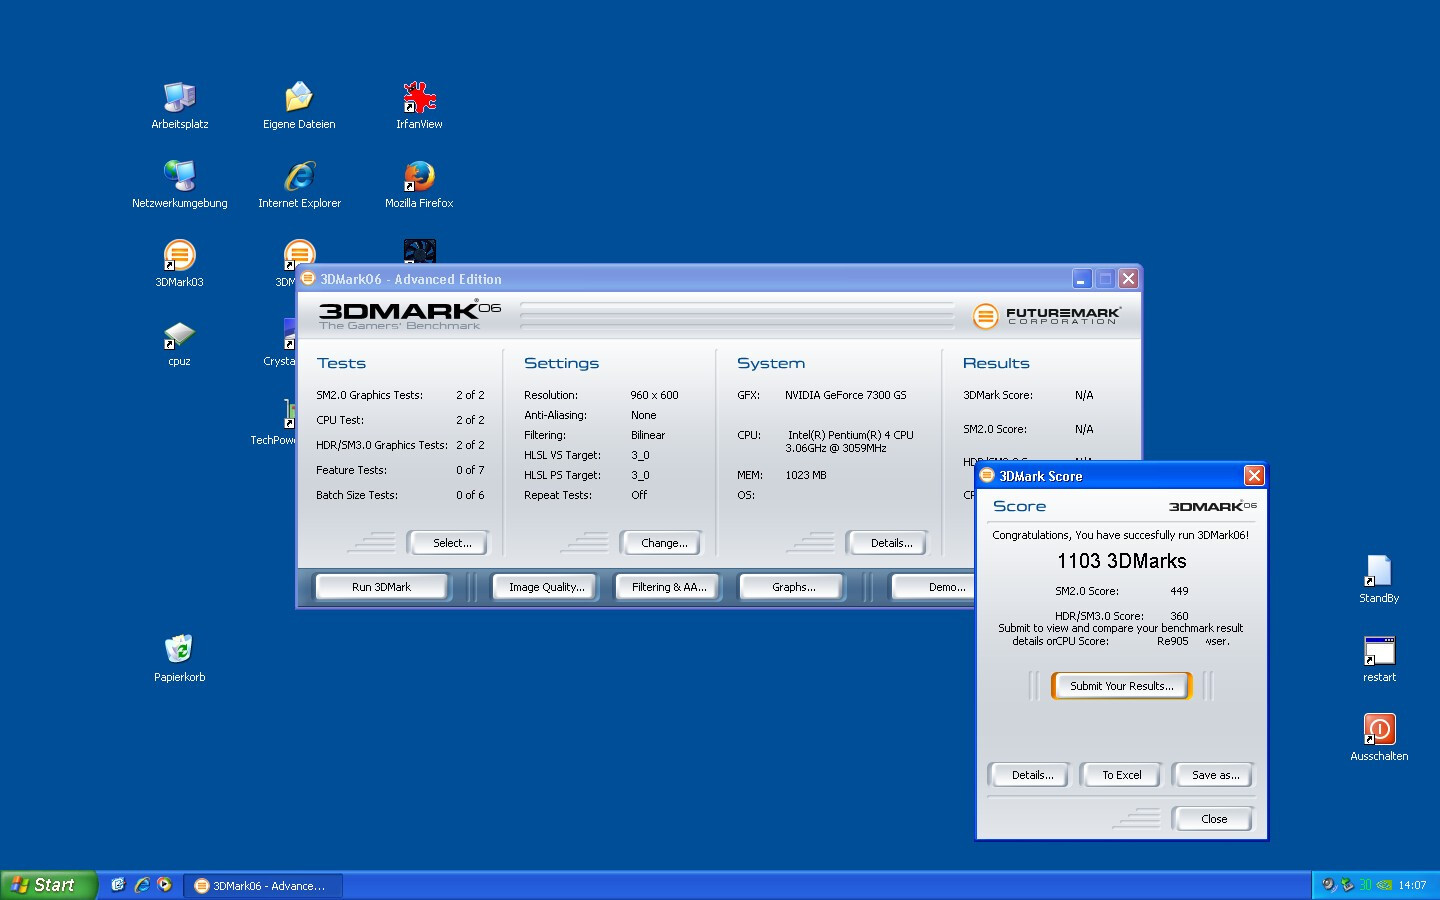Open Image Quality... tool
Viewport: 1440px width, 900px height.
click(546, 587)
